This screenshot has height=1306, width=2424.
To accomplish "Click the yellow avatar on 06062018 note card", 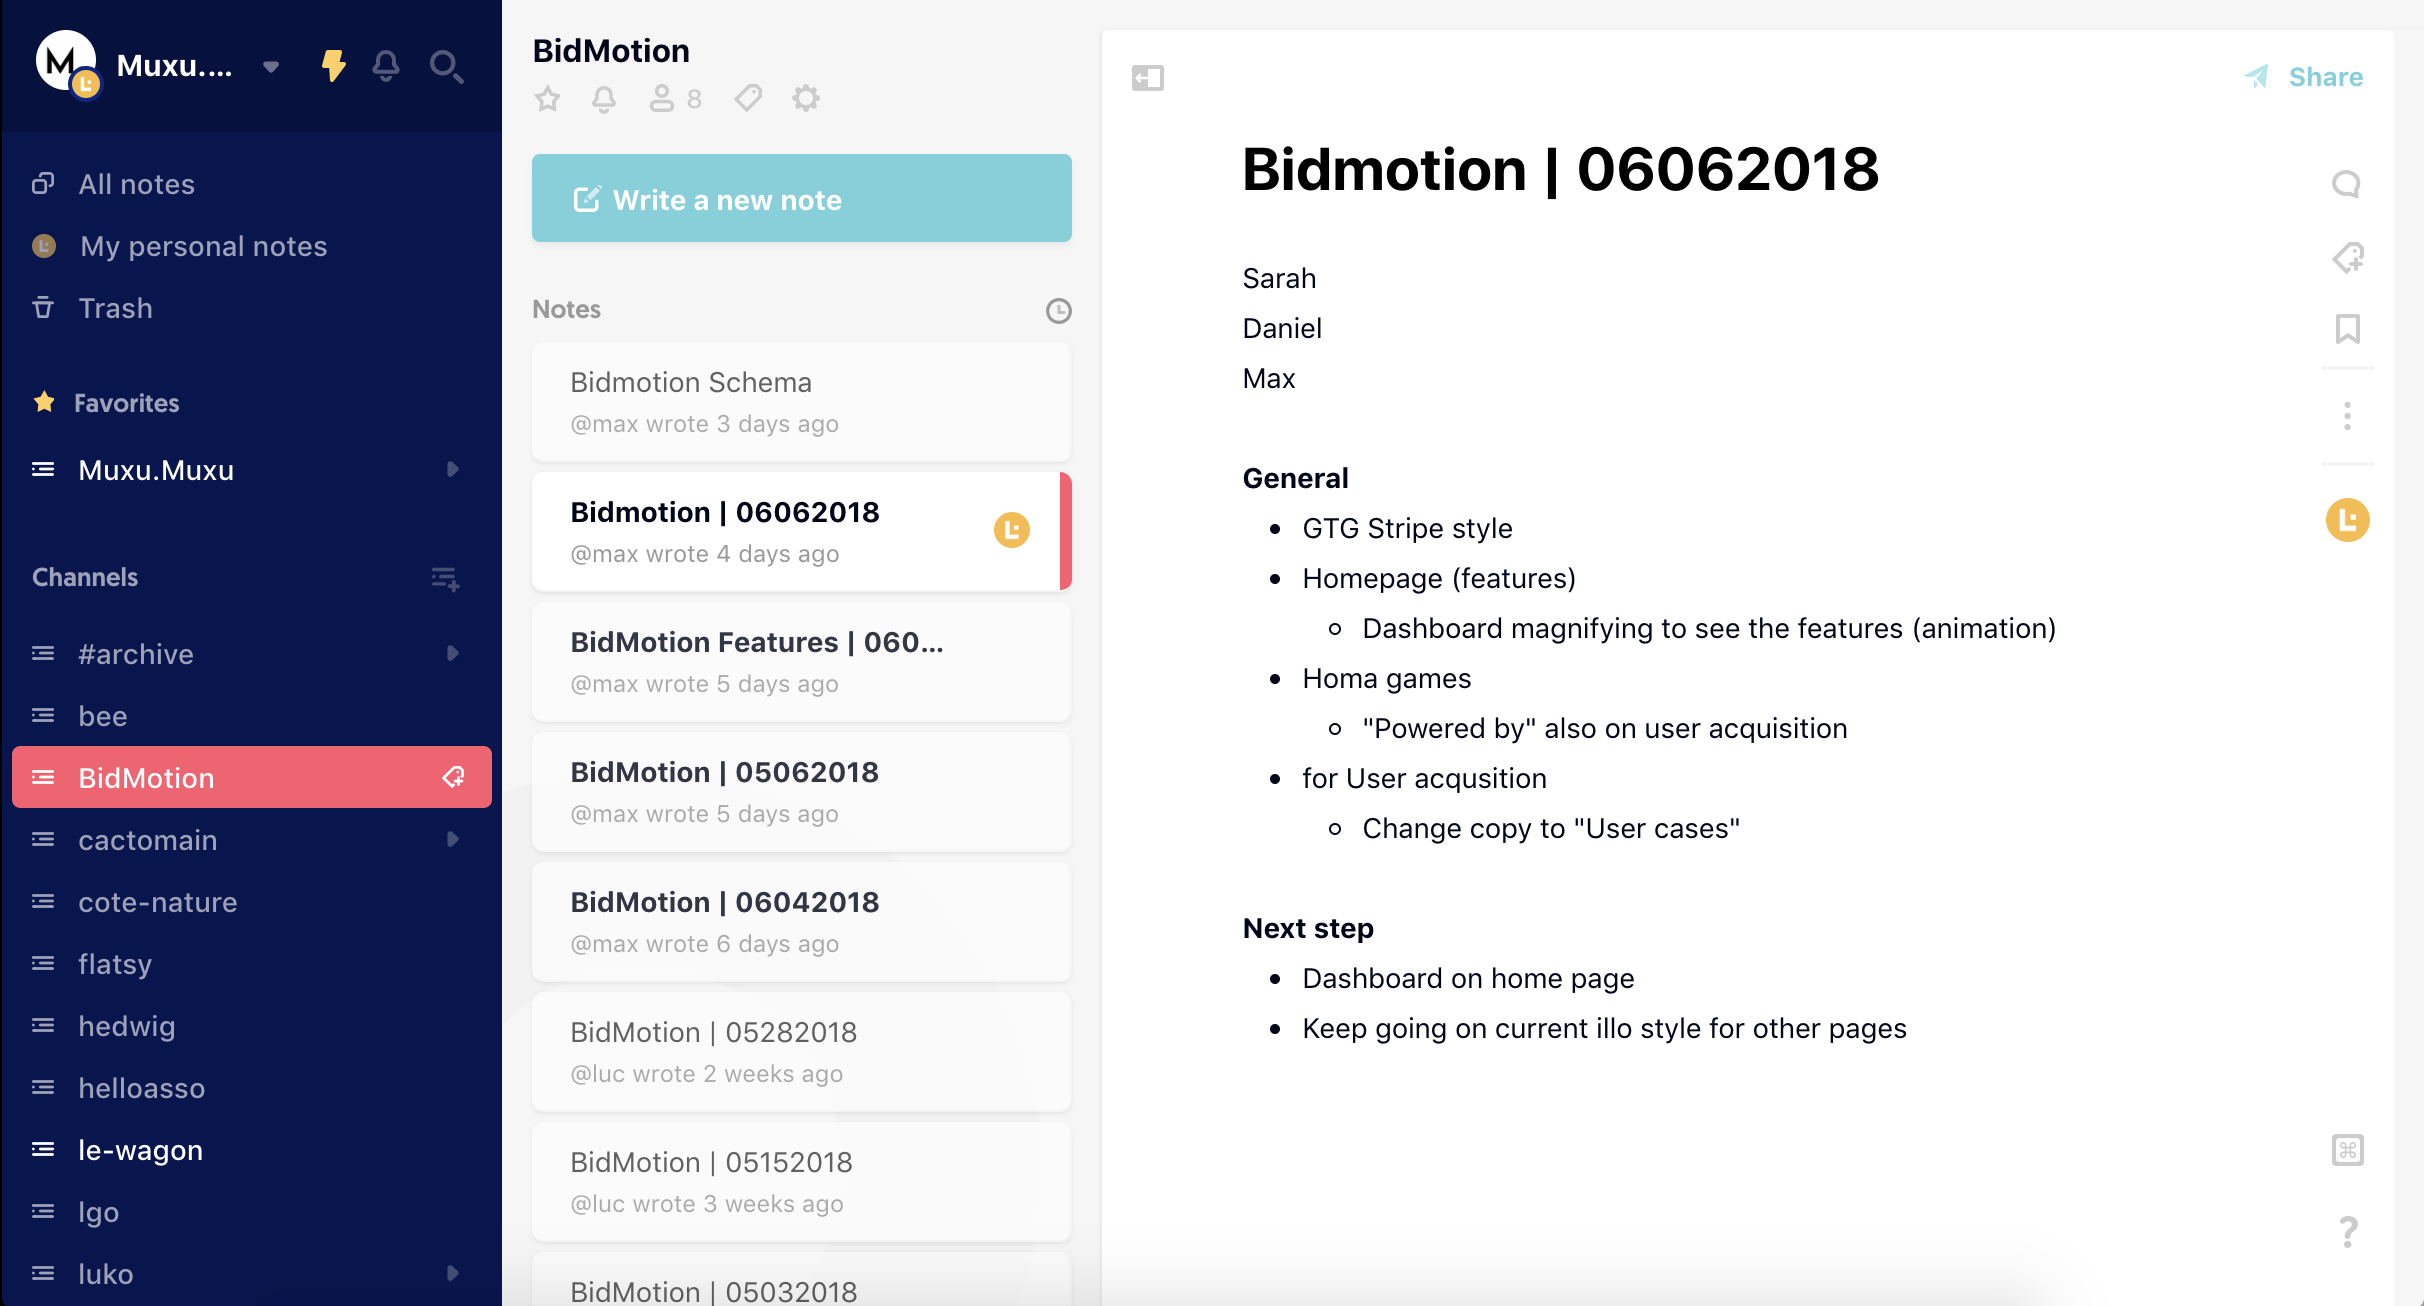I will pyautogui.click(x=1012, y=530).
